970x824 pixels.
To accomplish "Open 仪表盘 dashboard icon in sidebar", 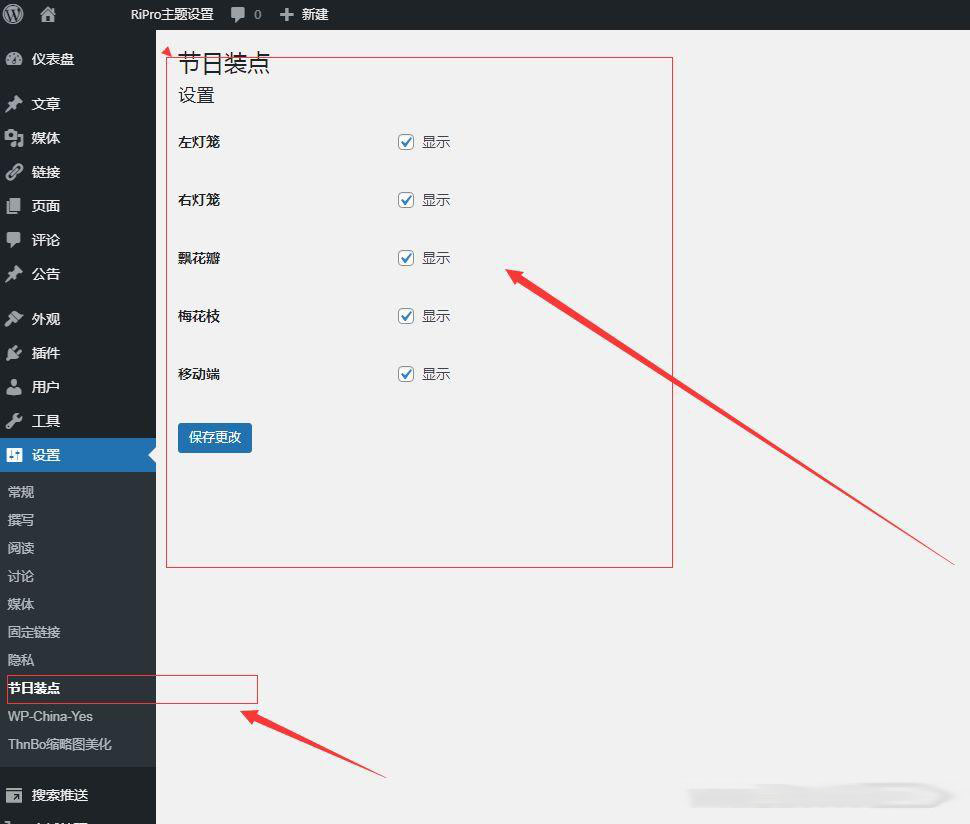I will click(x=14, y=59).
